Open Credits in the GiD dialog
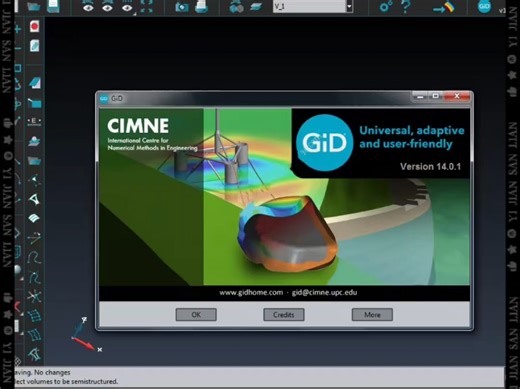 click(284, 315)
